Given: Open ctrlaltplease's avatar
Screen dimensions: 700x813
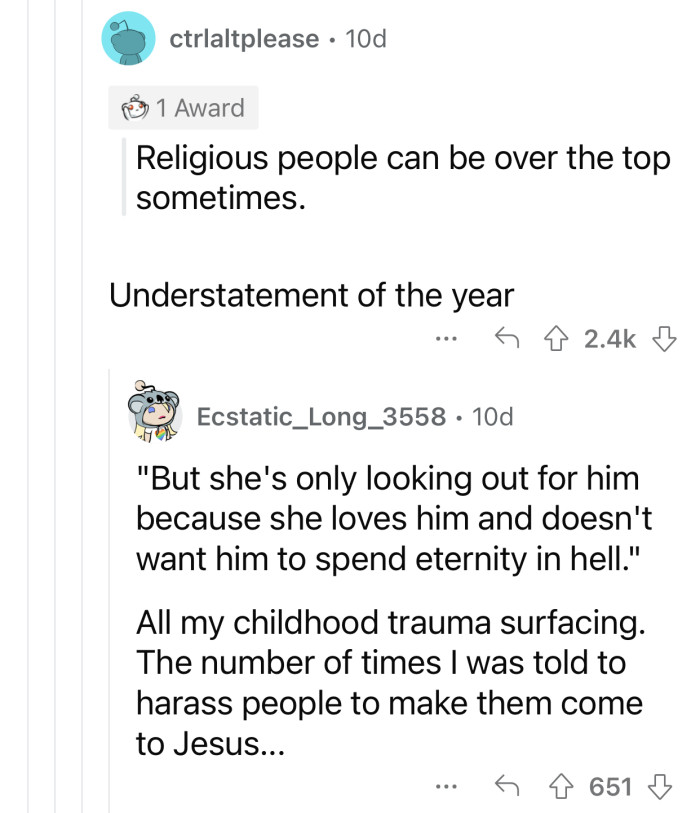Looking at the screenshot, I should point(127,39).
